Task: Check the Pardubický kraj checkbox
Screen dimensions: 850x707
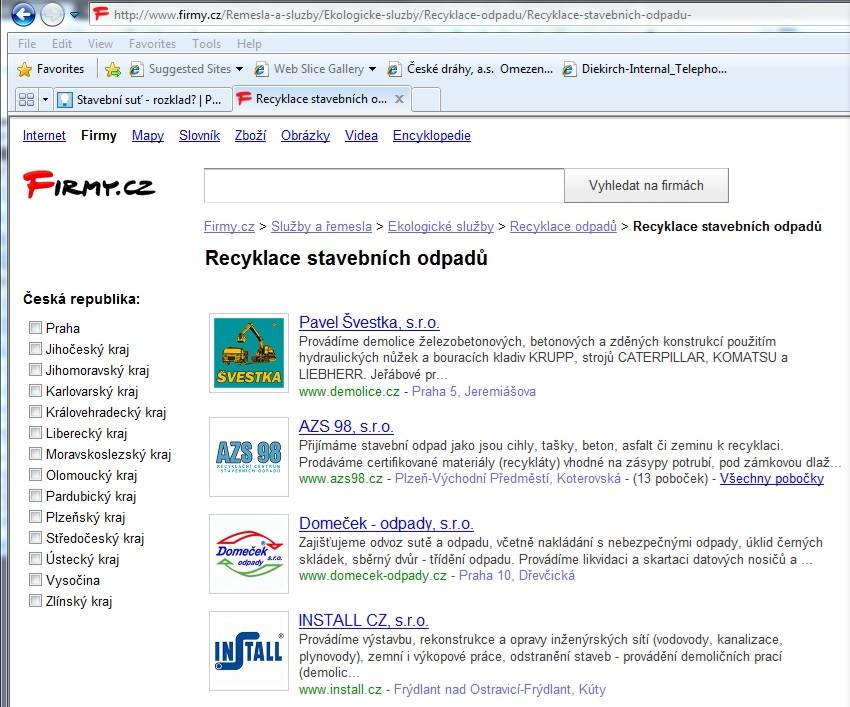Action: tap(35, 496)
